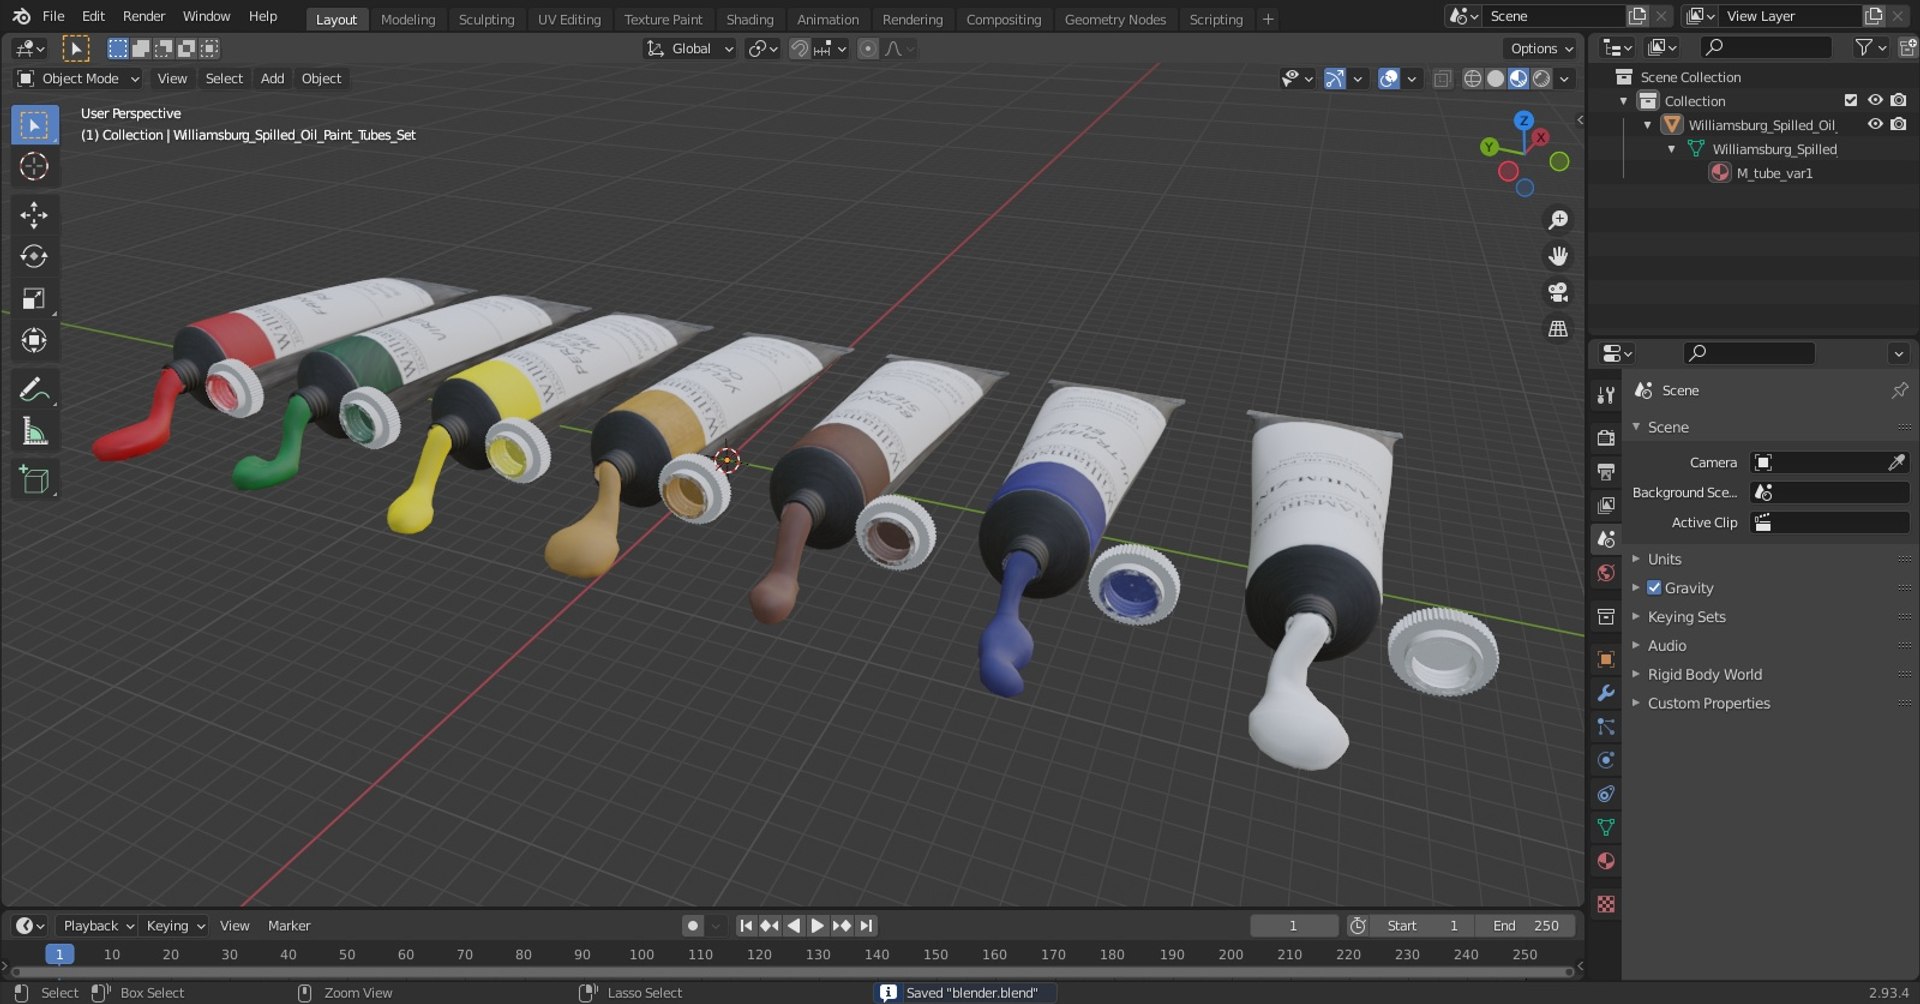This screenshot has height=1004, width=1920.
Task: Expand the Units panel
Action: [x=1664, y=559]
